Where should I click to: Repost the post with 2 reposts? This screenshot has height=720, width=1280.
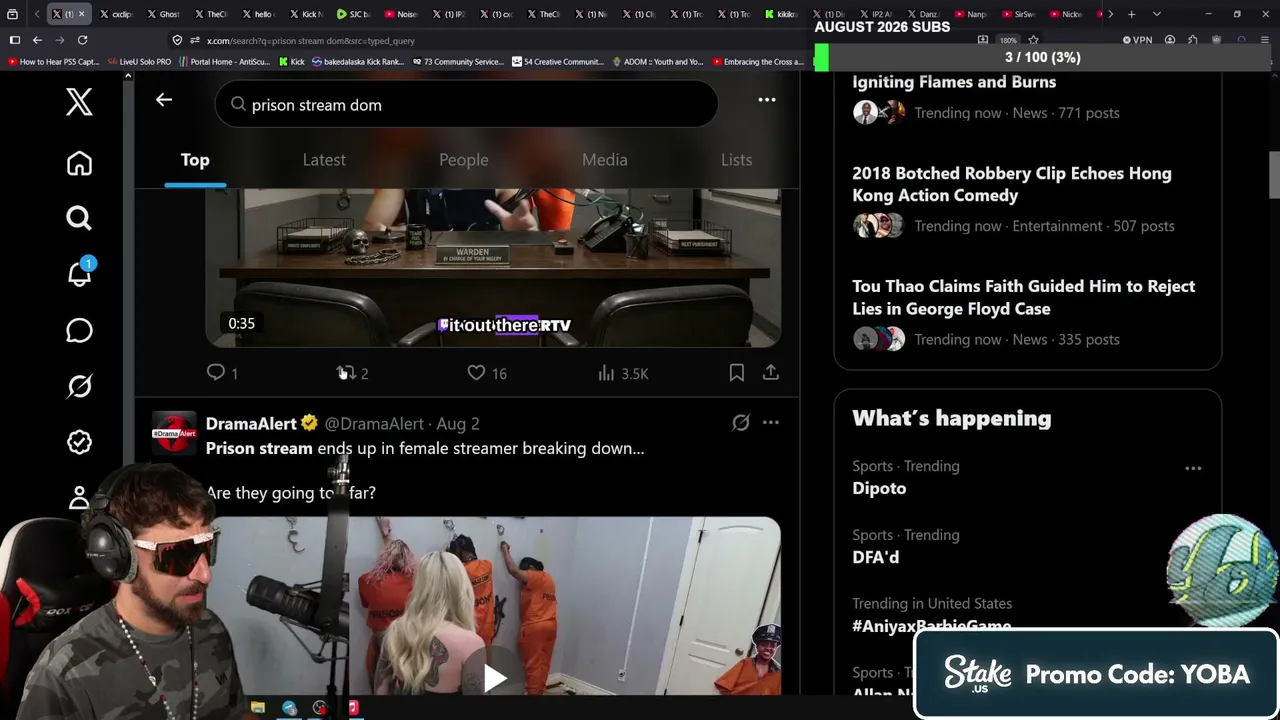(352, 373)
